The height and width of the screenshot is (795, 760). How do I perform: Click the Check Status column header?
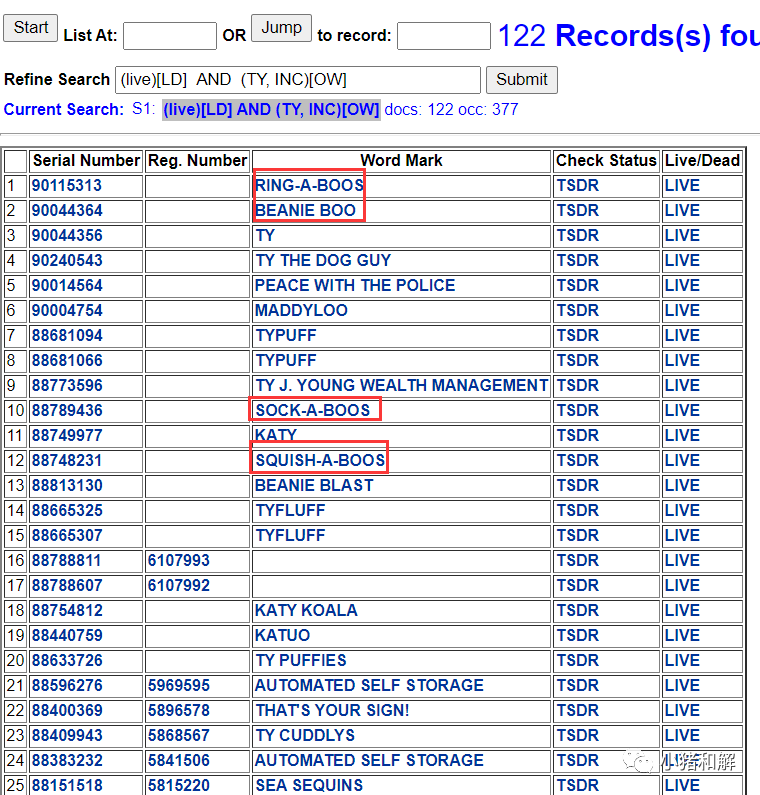pyautogui.click(x=606, y=161)
